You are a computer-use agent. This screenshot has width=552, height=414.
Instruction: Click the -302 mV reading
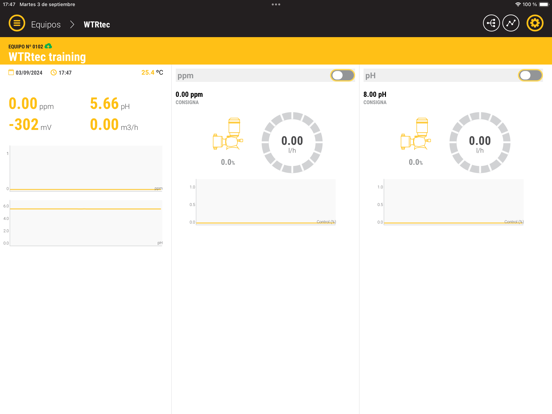click(x=30, y=125)
